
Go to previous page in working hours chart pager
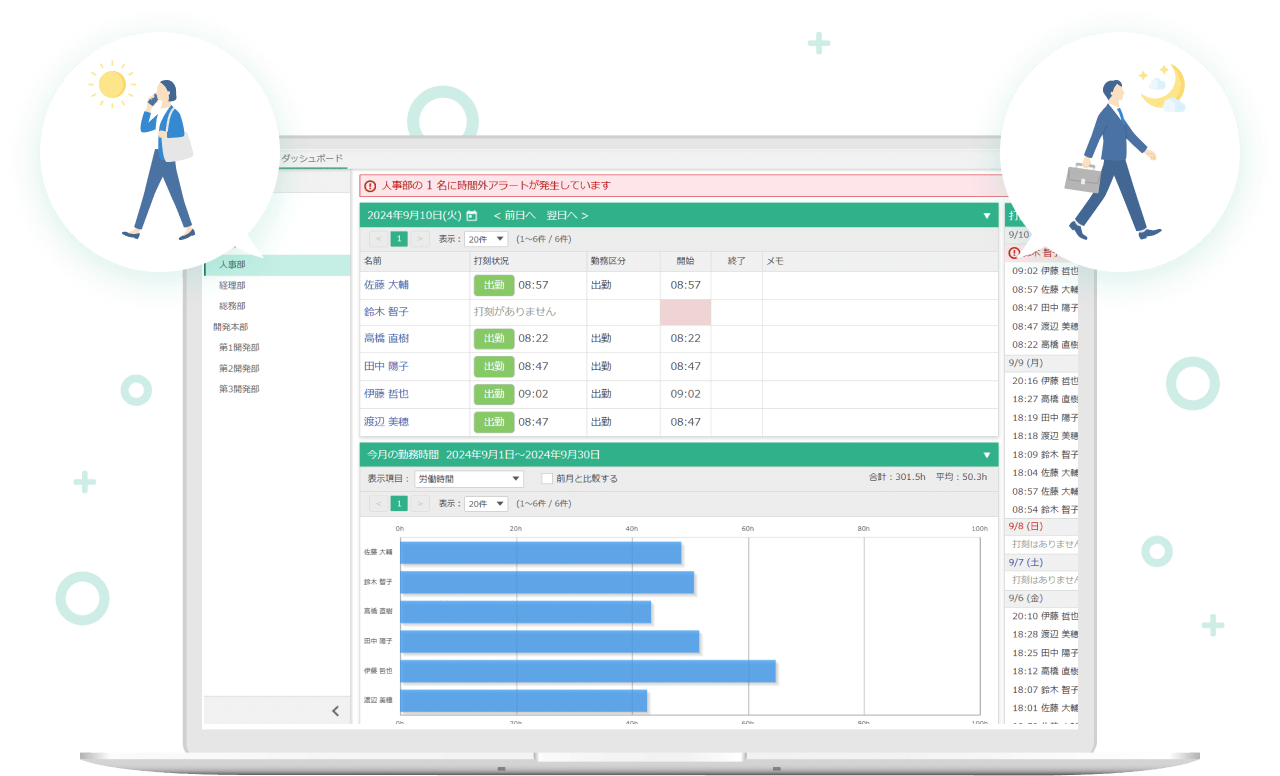378,504
